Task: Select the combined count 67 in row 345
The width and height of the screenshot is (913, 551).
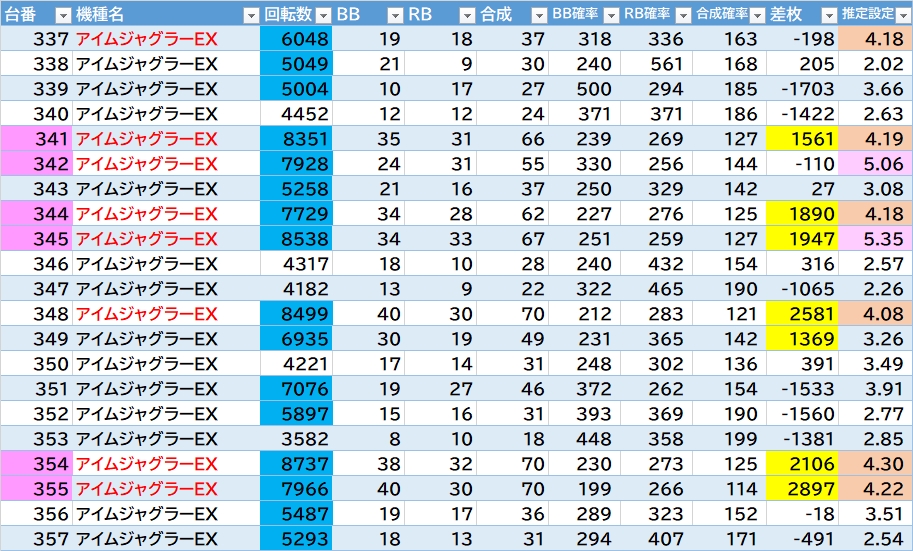Action: point(513,239)
